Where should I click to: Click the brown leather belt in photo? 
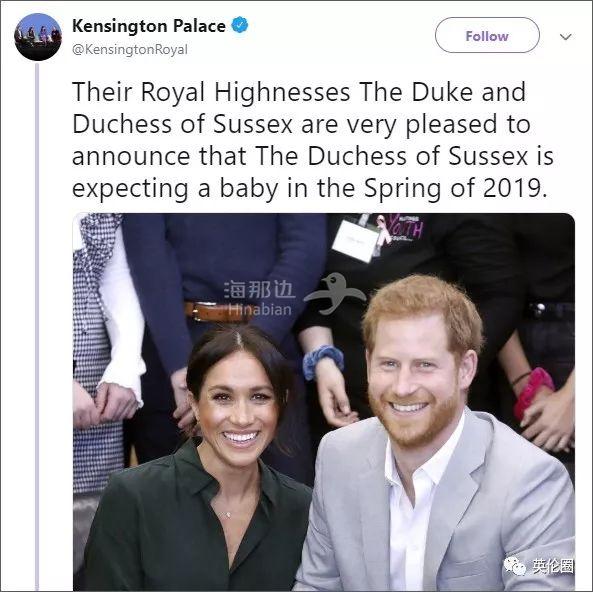(217, 311)
